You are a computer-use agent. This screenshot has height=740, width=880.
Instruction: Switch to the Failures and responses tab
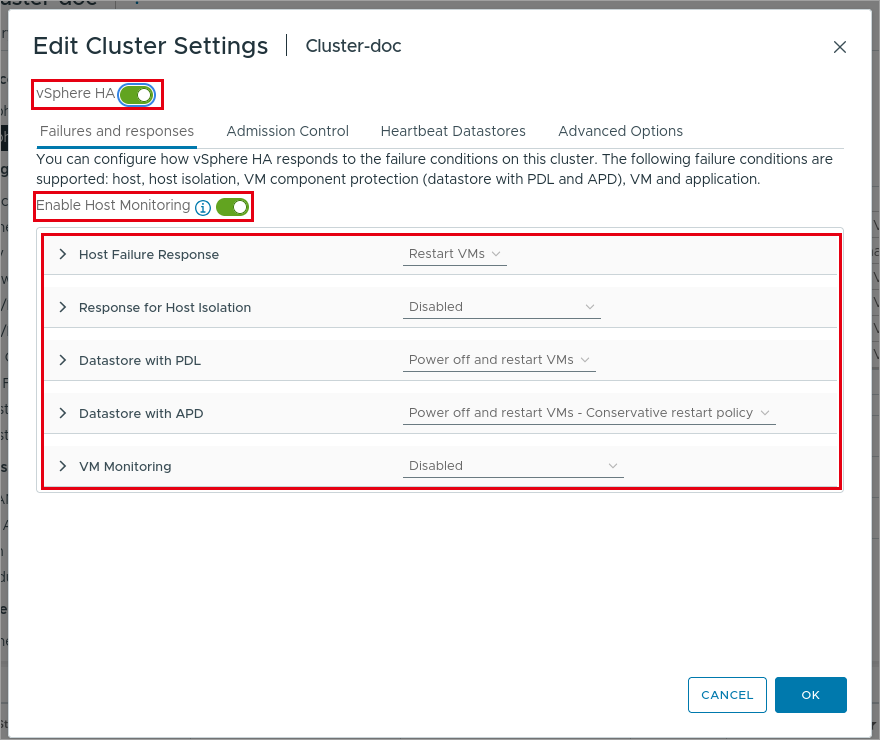[x=117, y=131]
